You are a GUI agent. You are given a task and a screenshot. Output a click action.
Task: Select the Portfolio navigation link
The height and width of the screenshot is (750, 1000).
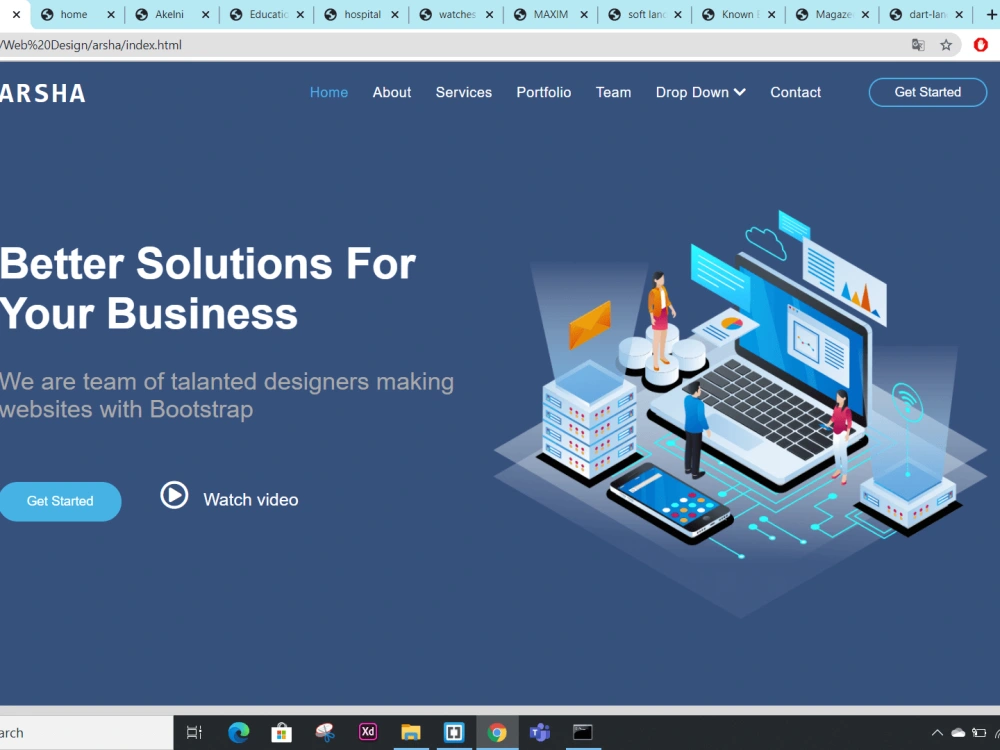(x=543, y=92)
